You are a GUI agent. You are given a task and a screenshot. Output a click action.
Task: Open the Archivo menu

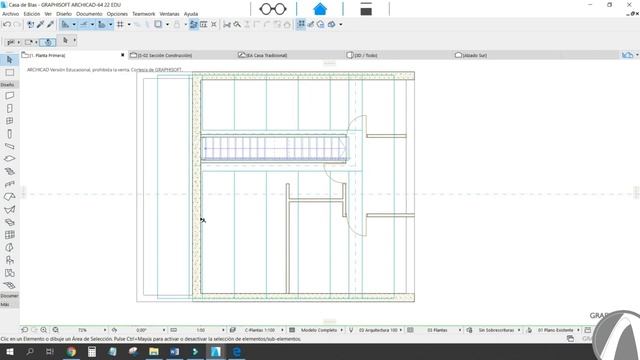pos(11,14)
